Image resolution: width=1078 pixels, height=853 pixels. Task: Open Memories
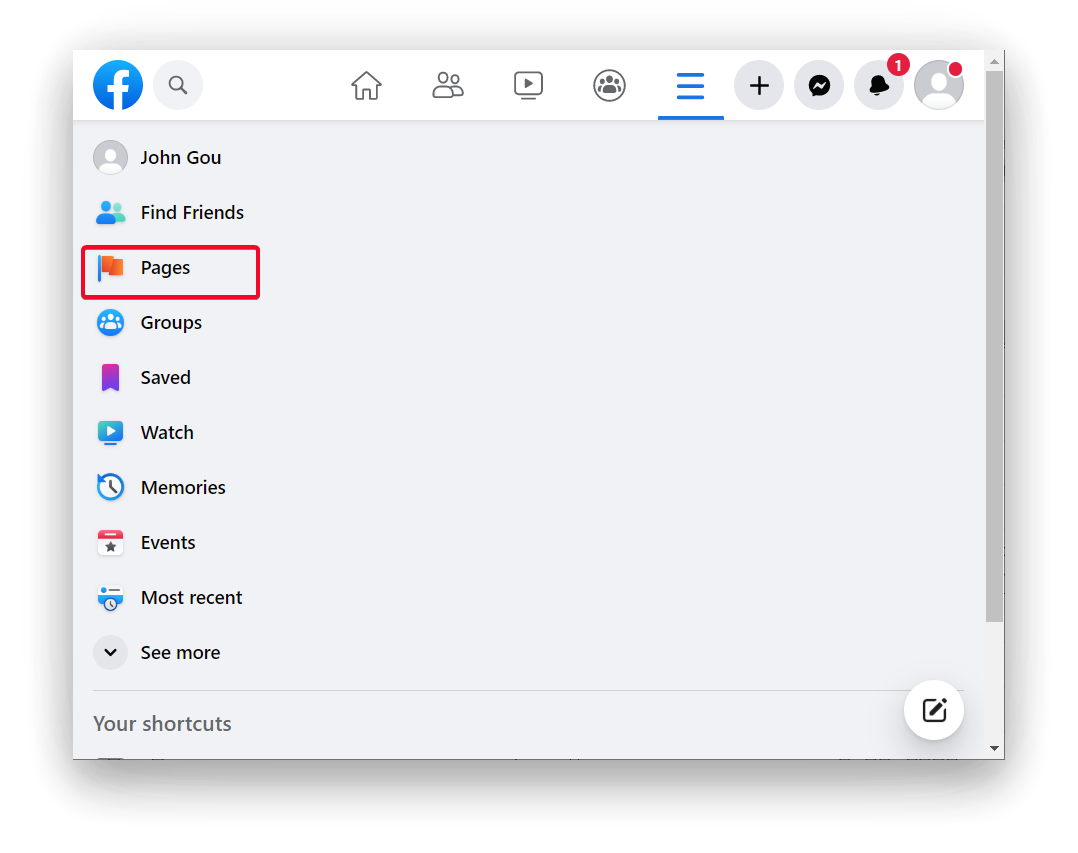pyautogui.click(x=183, y=487)
